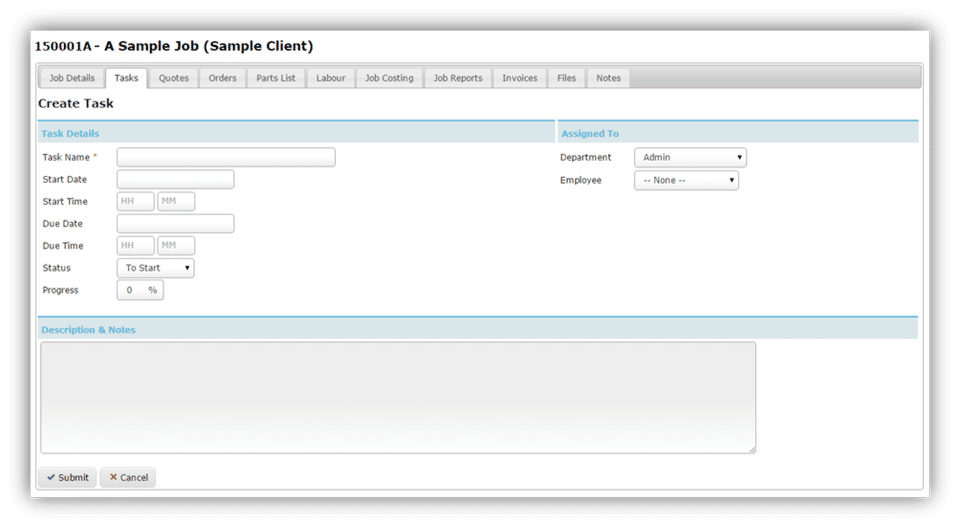
Task: Switch to the Quotes tab
Action: (174, 78)
